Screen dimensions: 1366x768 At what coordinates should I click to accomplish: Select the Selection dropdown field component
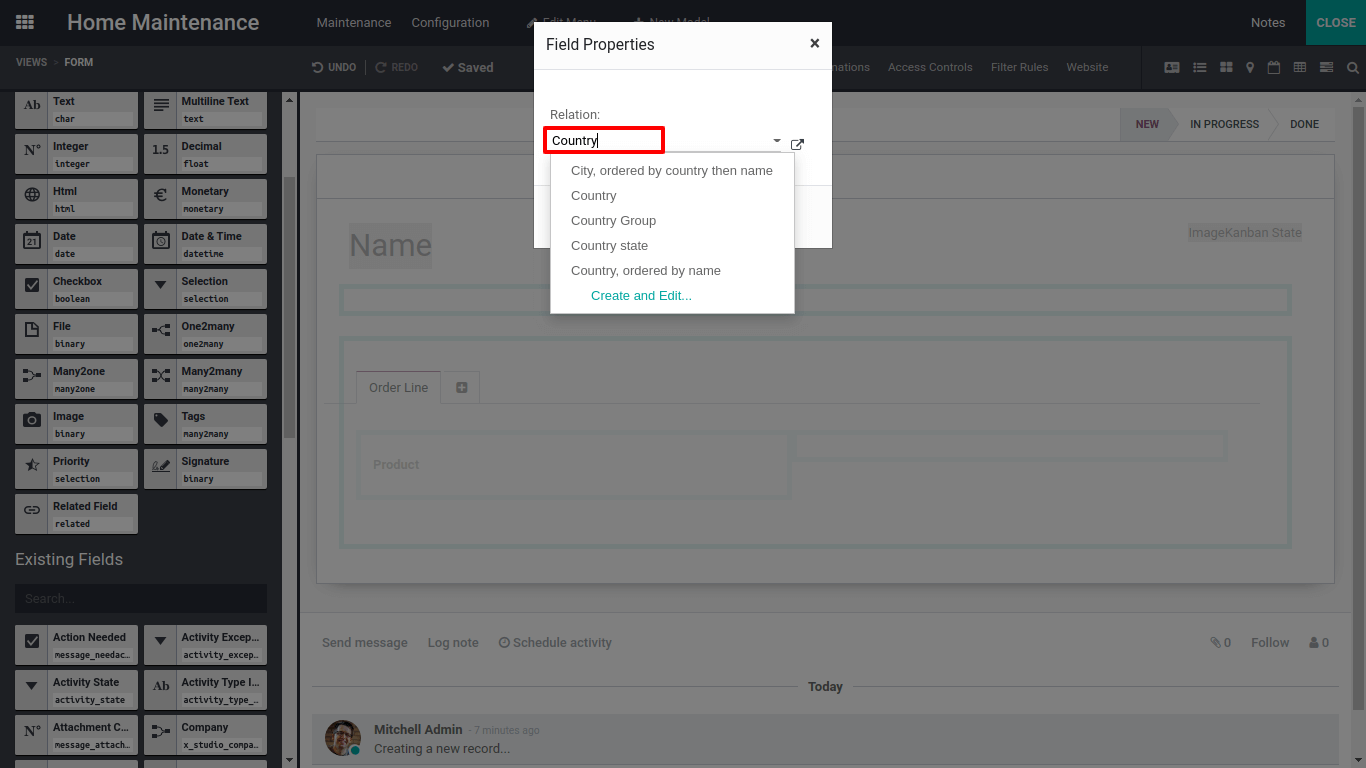(205, 289)
